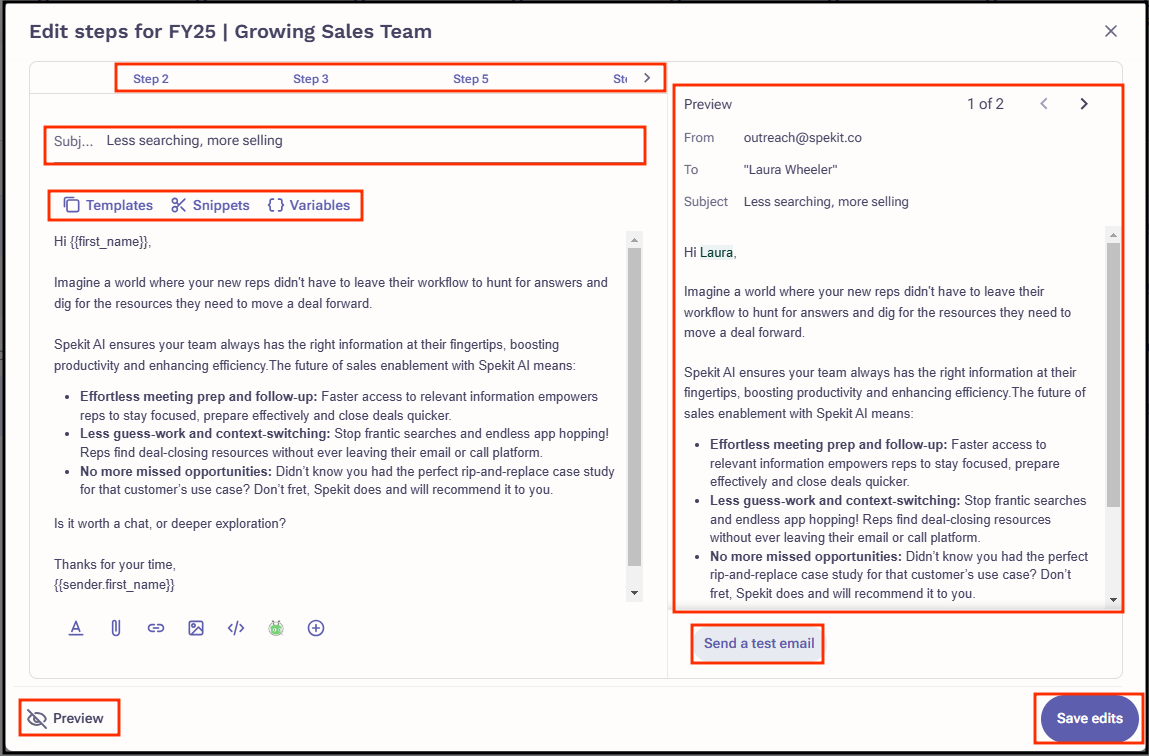Click highlighted name Laura in preview
This screenshot has width=1149, height=756.
tap(716, 253)
